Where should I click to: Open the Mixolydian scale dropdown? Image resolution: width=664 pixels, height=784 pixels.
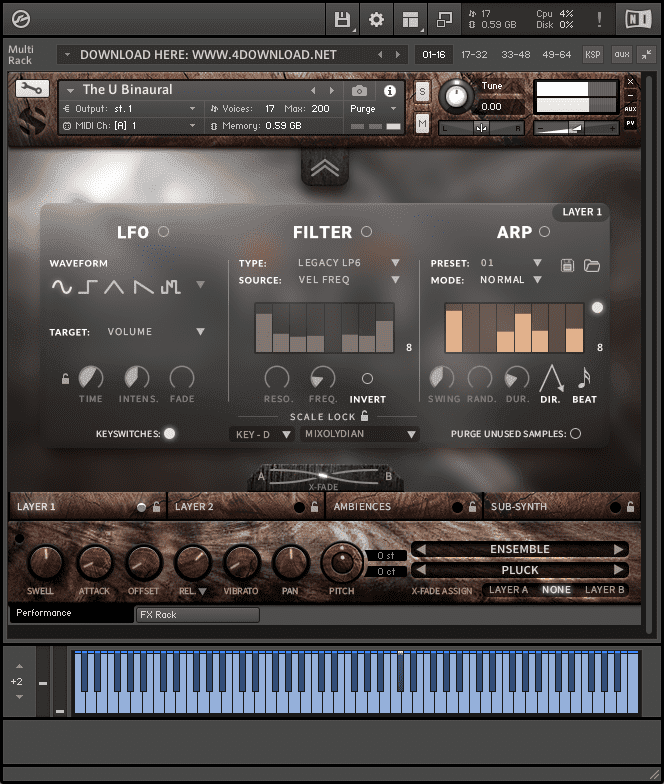tap(359, 434)
